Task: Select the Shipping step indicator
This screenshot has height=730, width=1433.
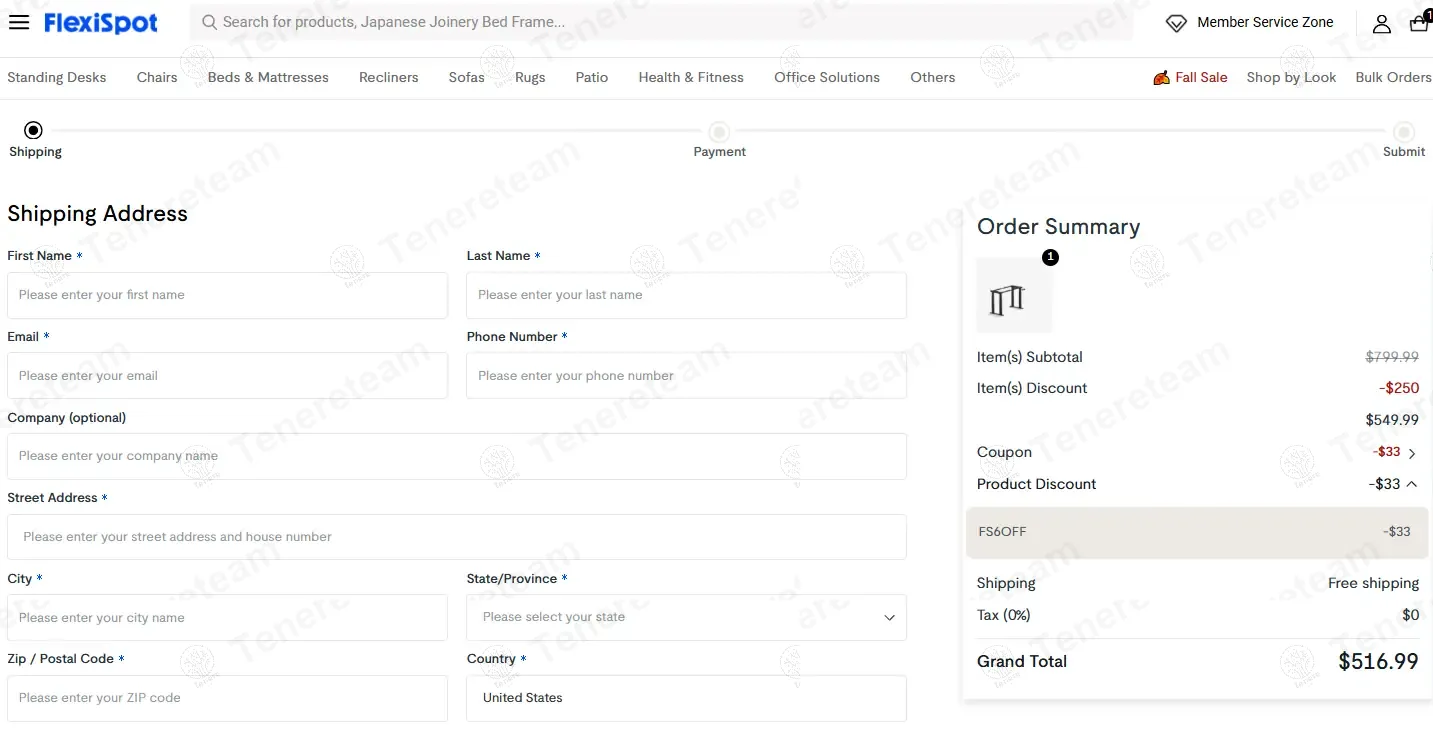Action: tap(34, 130)
